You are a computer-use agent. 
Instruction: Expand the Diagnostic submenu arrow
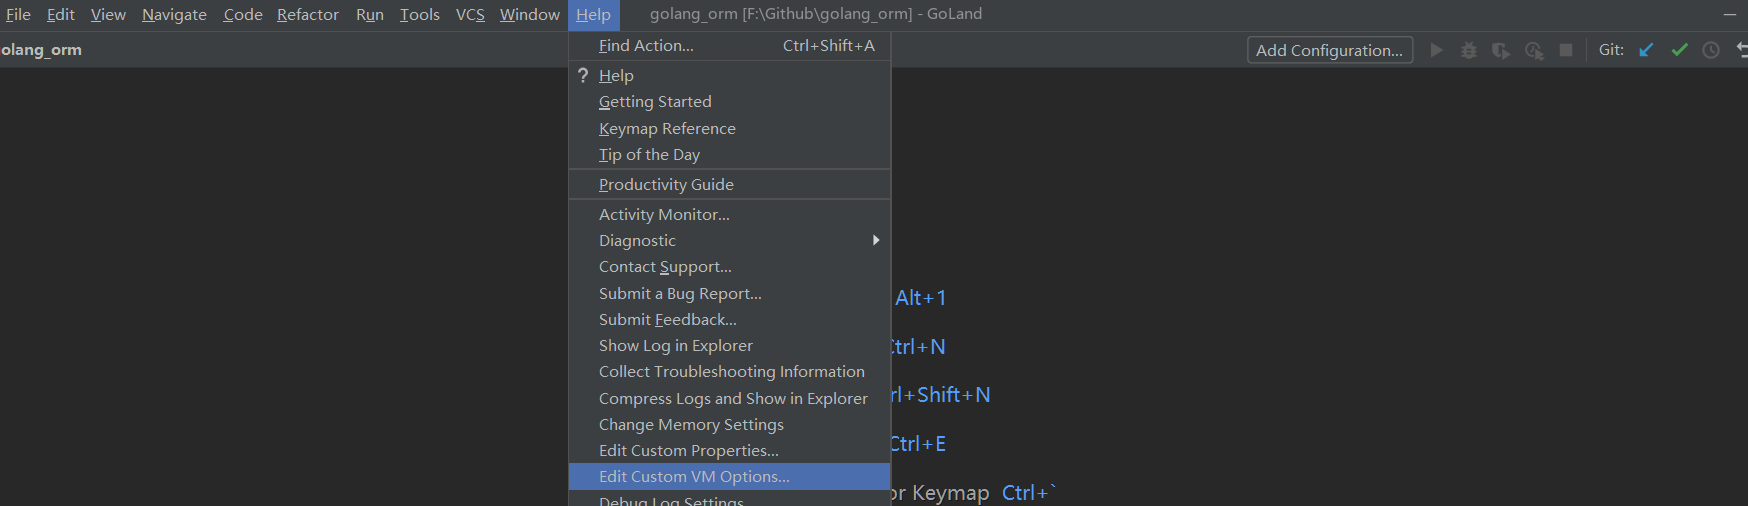coord(876,240)
